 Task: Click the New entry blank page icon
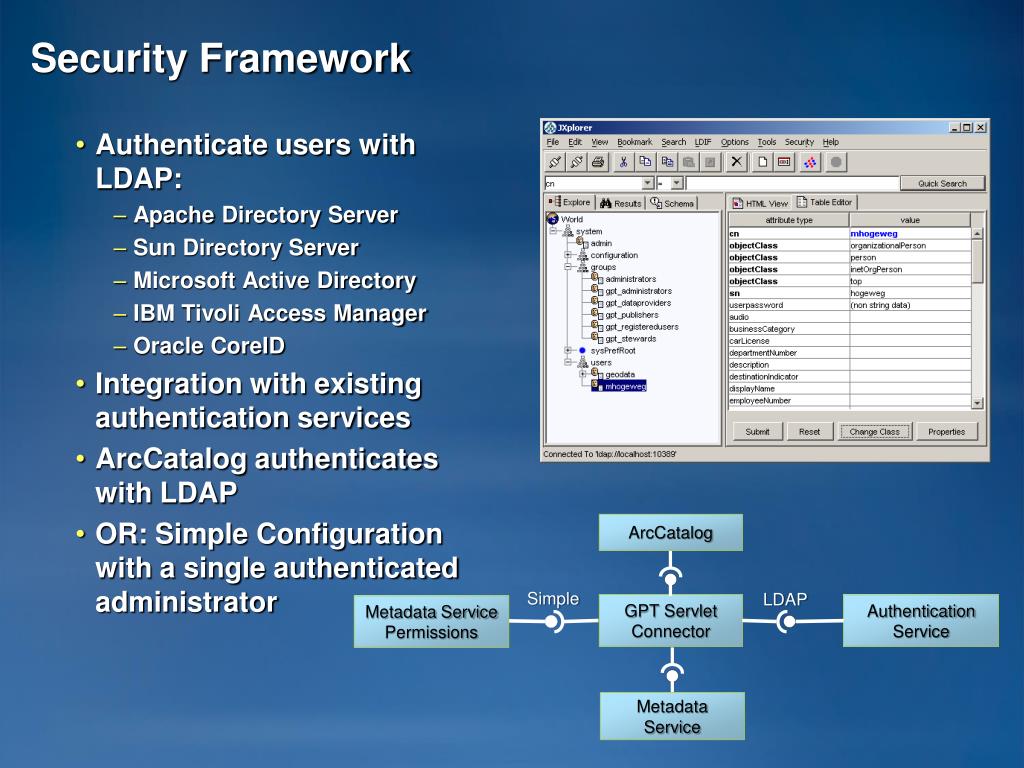(x=762, y=161)
